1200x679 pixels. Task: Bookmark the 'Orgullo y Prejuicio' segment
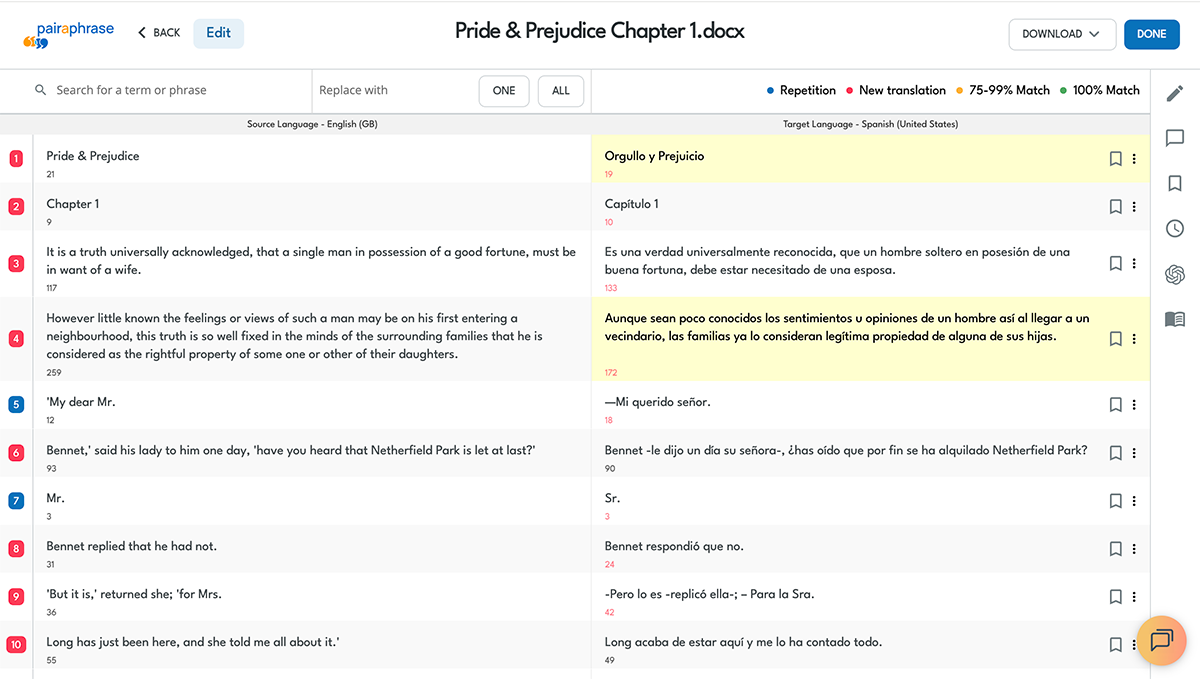coord(1116,158)
